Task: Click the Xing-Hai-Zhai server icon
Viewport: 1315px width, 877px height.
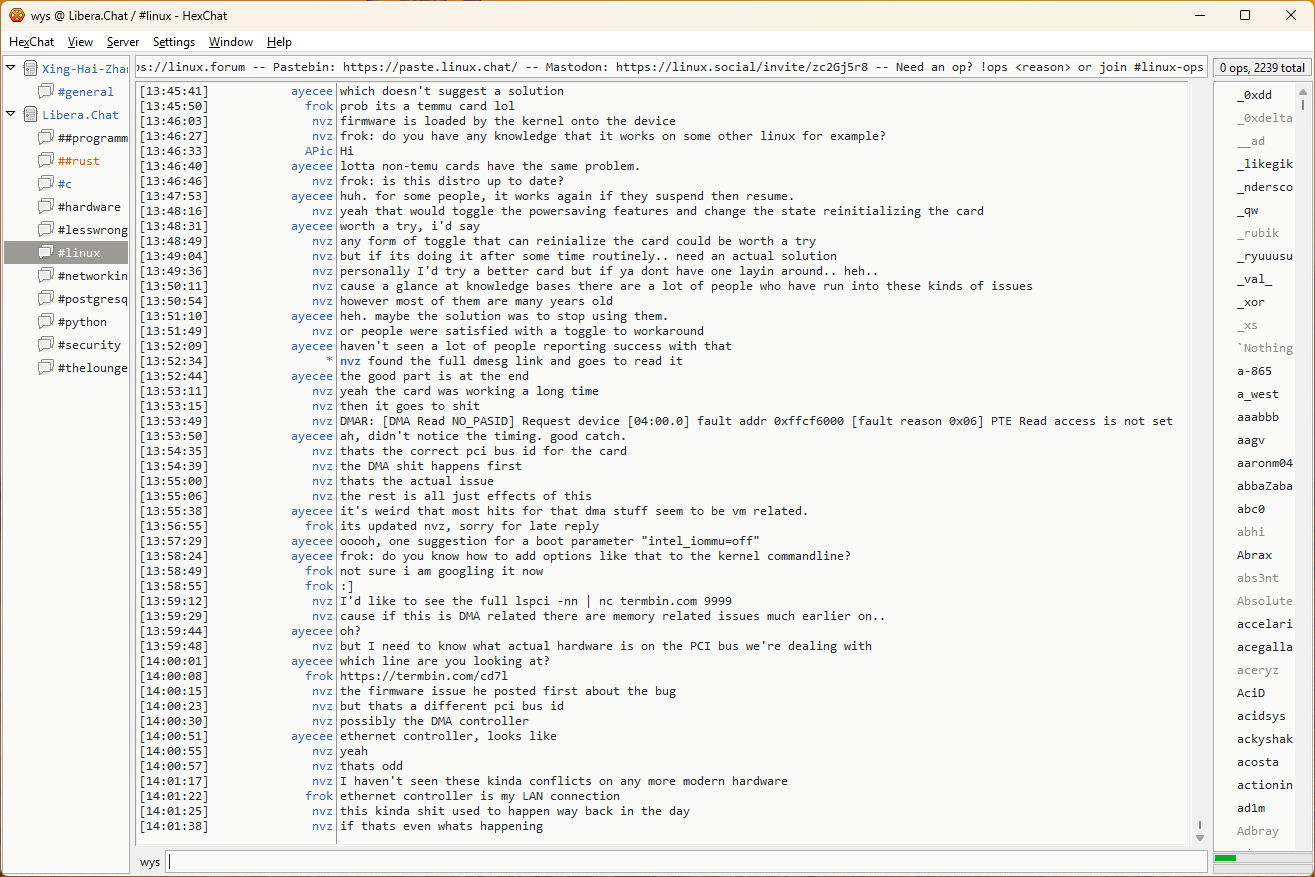Action: 30,69
